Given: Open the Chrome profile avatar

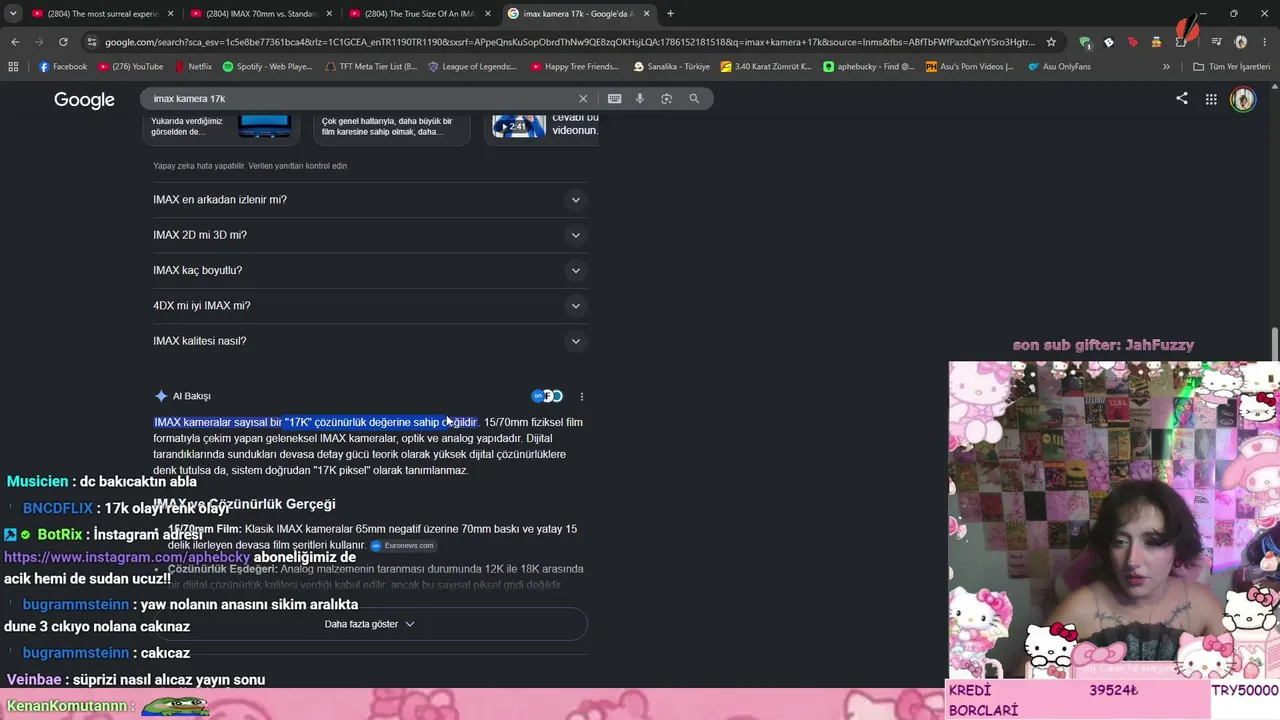Looking at the screenshot, I should 1241,42.
